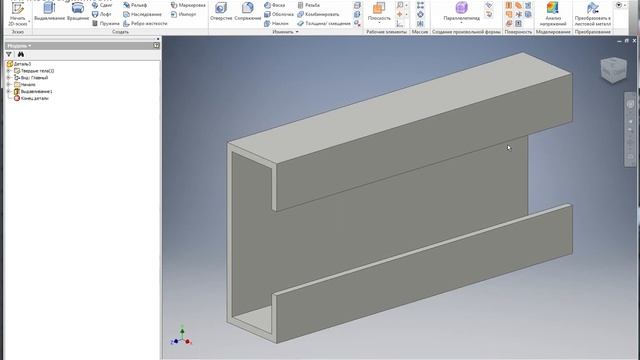Expand the Вид: Главный node
The image size is (640, 360).
9,78
